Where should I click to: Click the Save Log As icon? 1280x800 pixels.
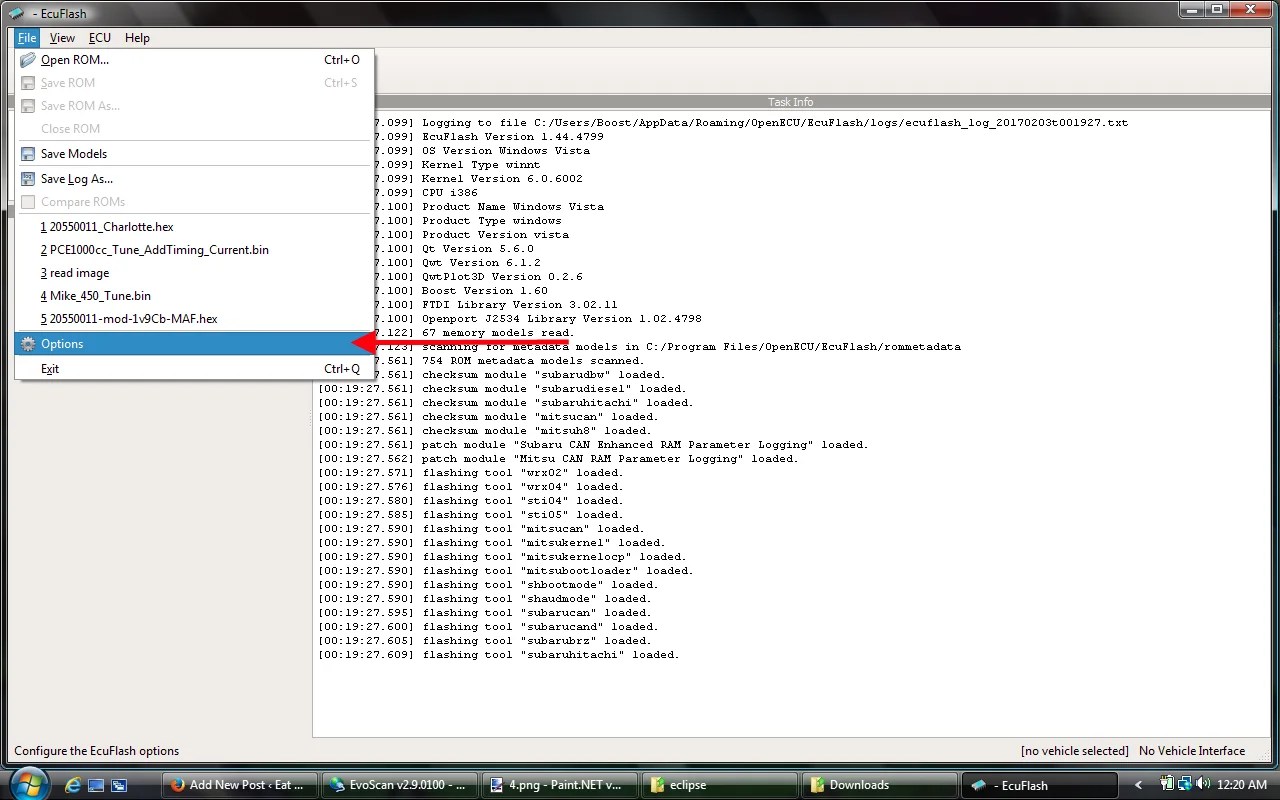[x=28, y=179]
